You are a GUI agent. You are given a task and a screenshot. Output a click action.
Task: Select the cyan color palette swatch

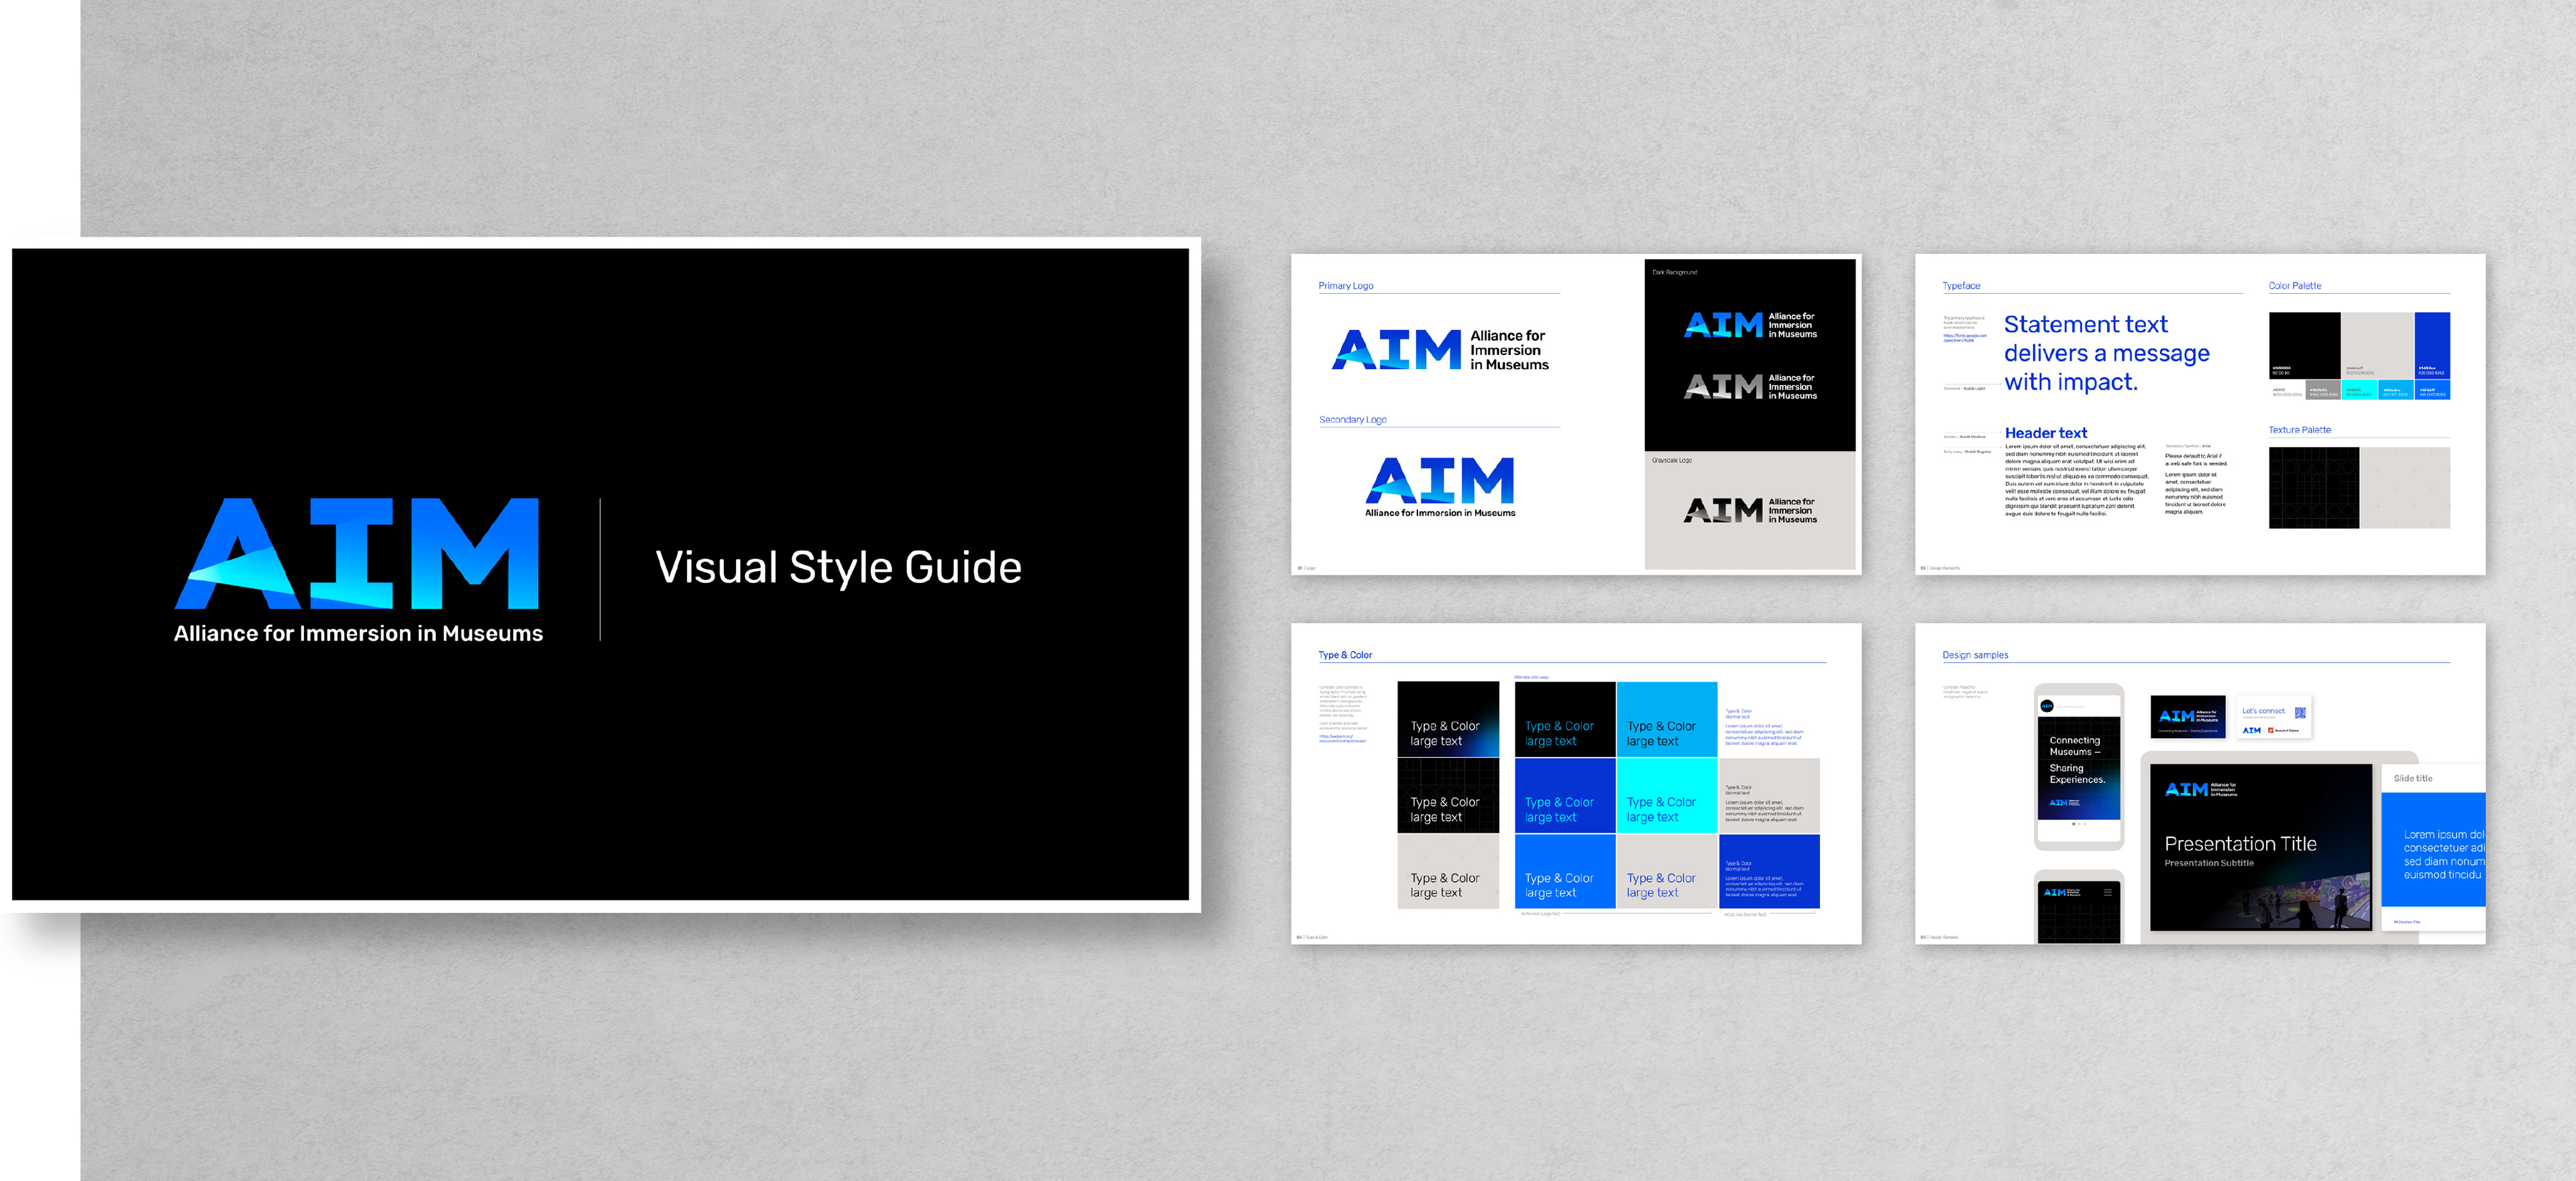point(2359,390)
